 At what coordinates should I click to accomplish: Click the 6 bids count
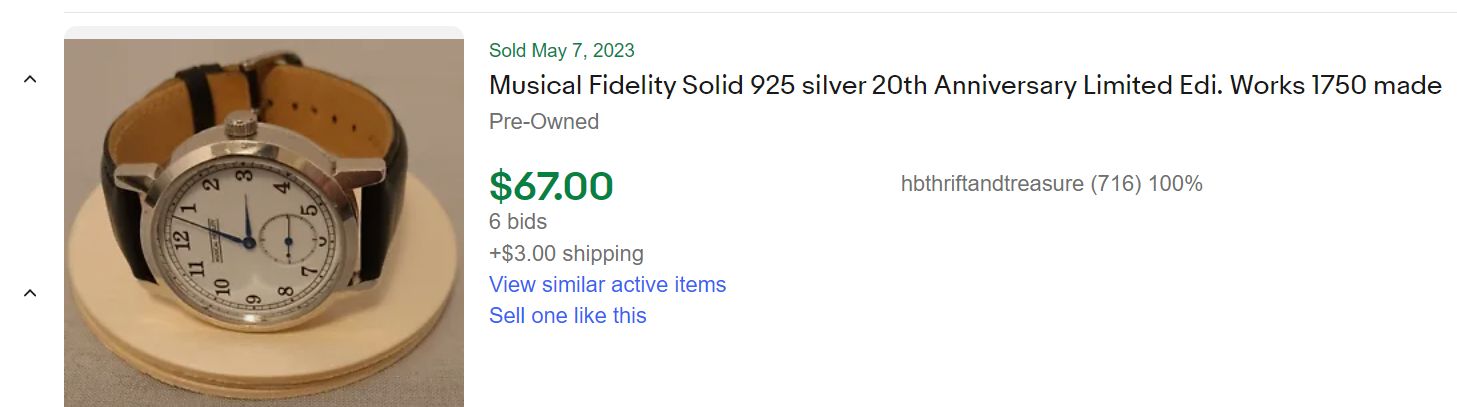518,221
